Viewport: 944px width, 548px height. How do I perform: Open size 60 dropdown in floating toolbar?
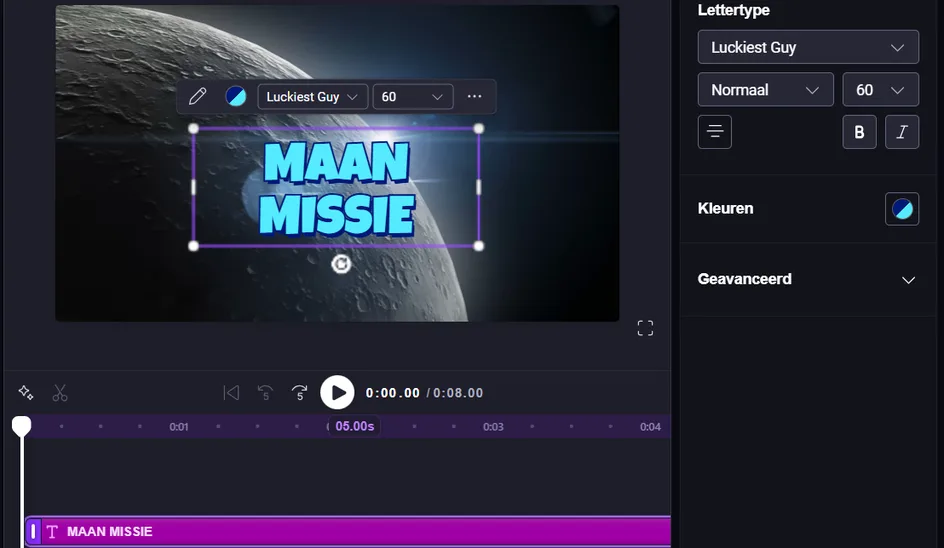pos(413,97)
